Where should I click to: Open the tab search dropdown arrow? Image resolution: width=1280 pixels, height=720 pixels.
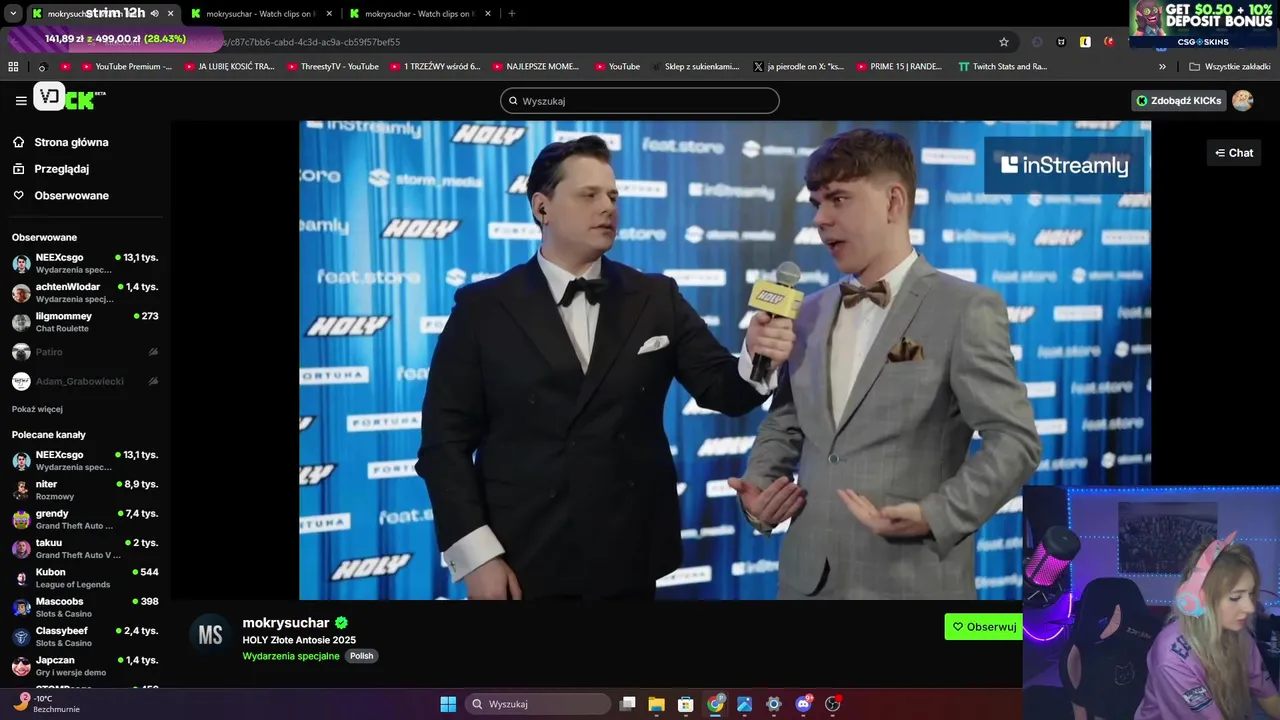coord(13,14)
